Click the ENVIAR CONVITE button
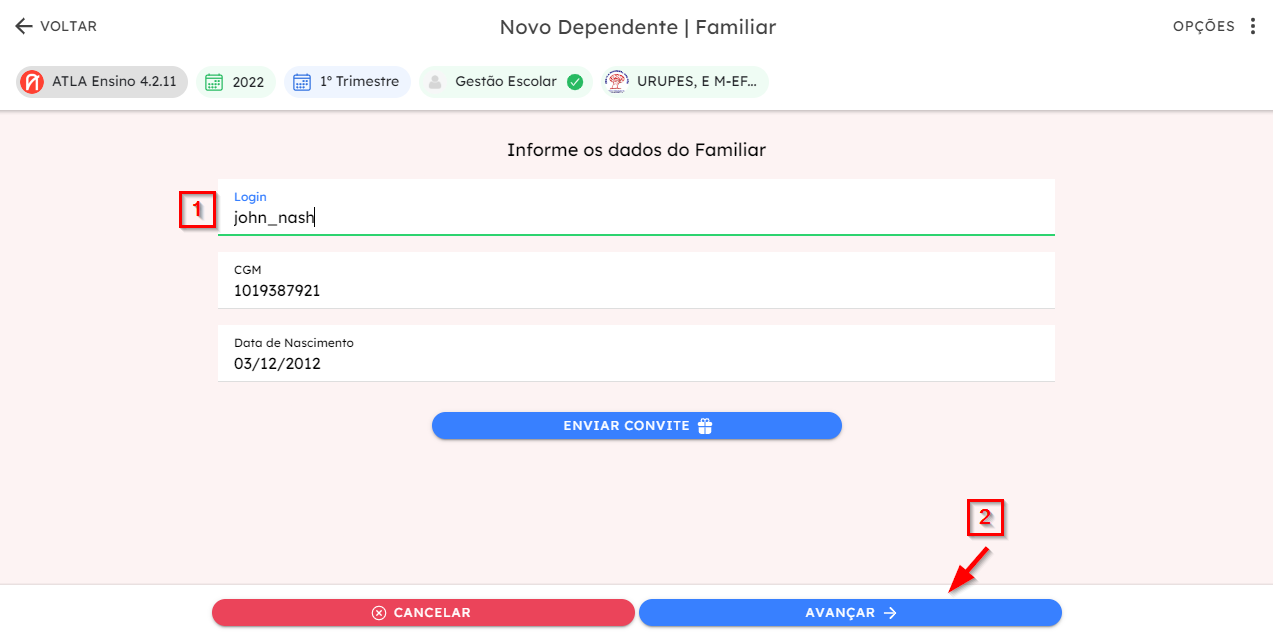 637,426
